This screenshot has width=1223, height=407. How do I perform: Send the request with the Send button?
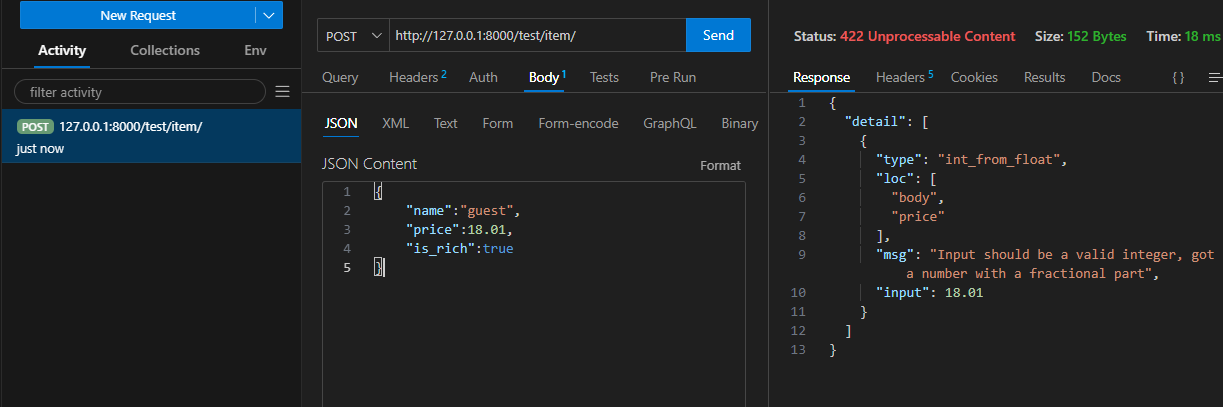click(718, 35)
